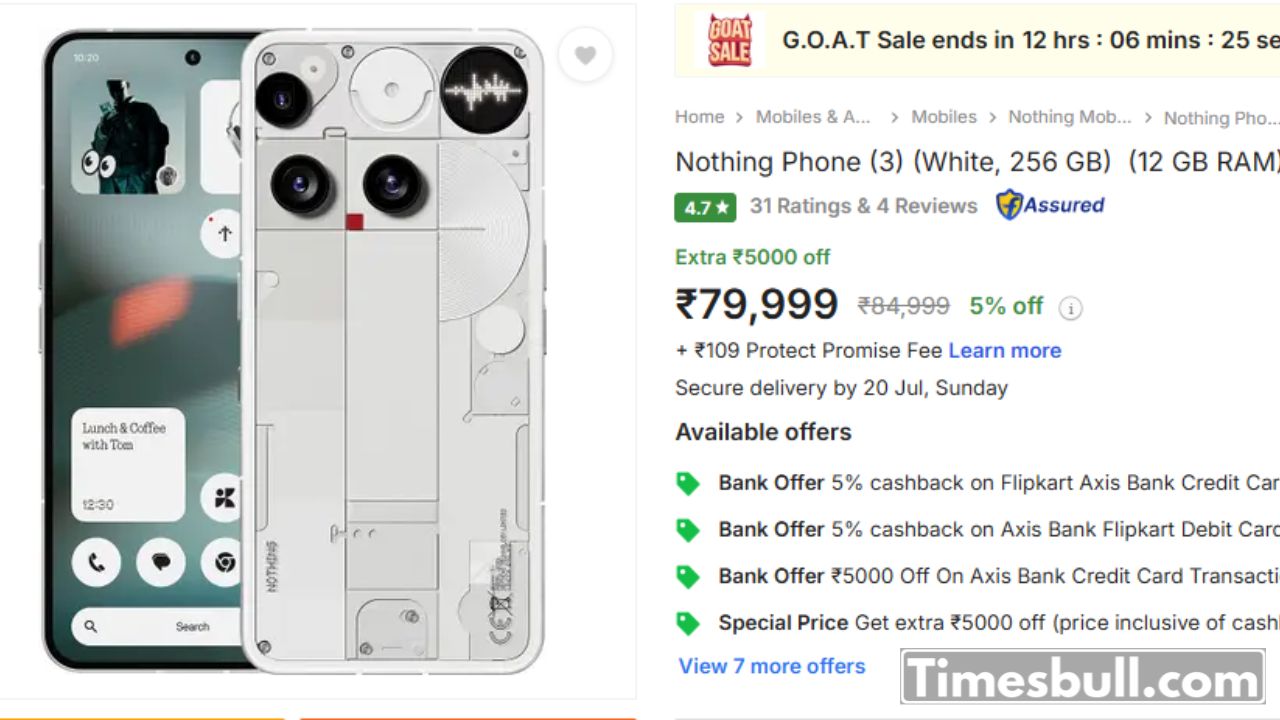
Task: Click the price info icon
Action: click(1070, 308)
